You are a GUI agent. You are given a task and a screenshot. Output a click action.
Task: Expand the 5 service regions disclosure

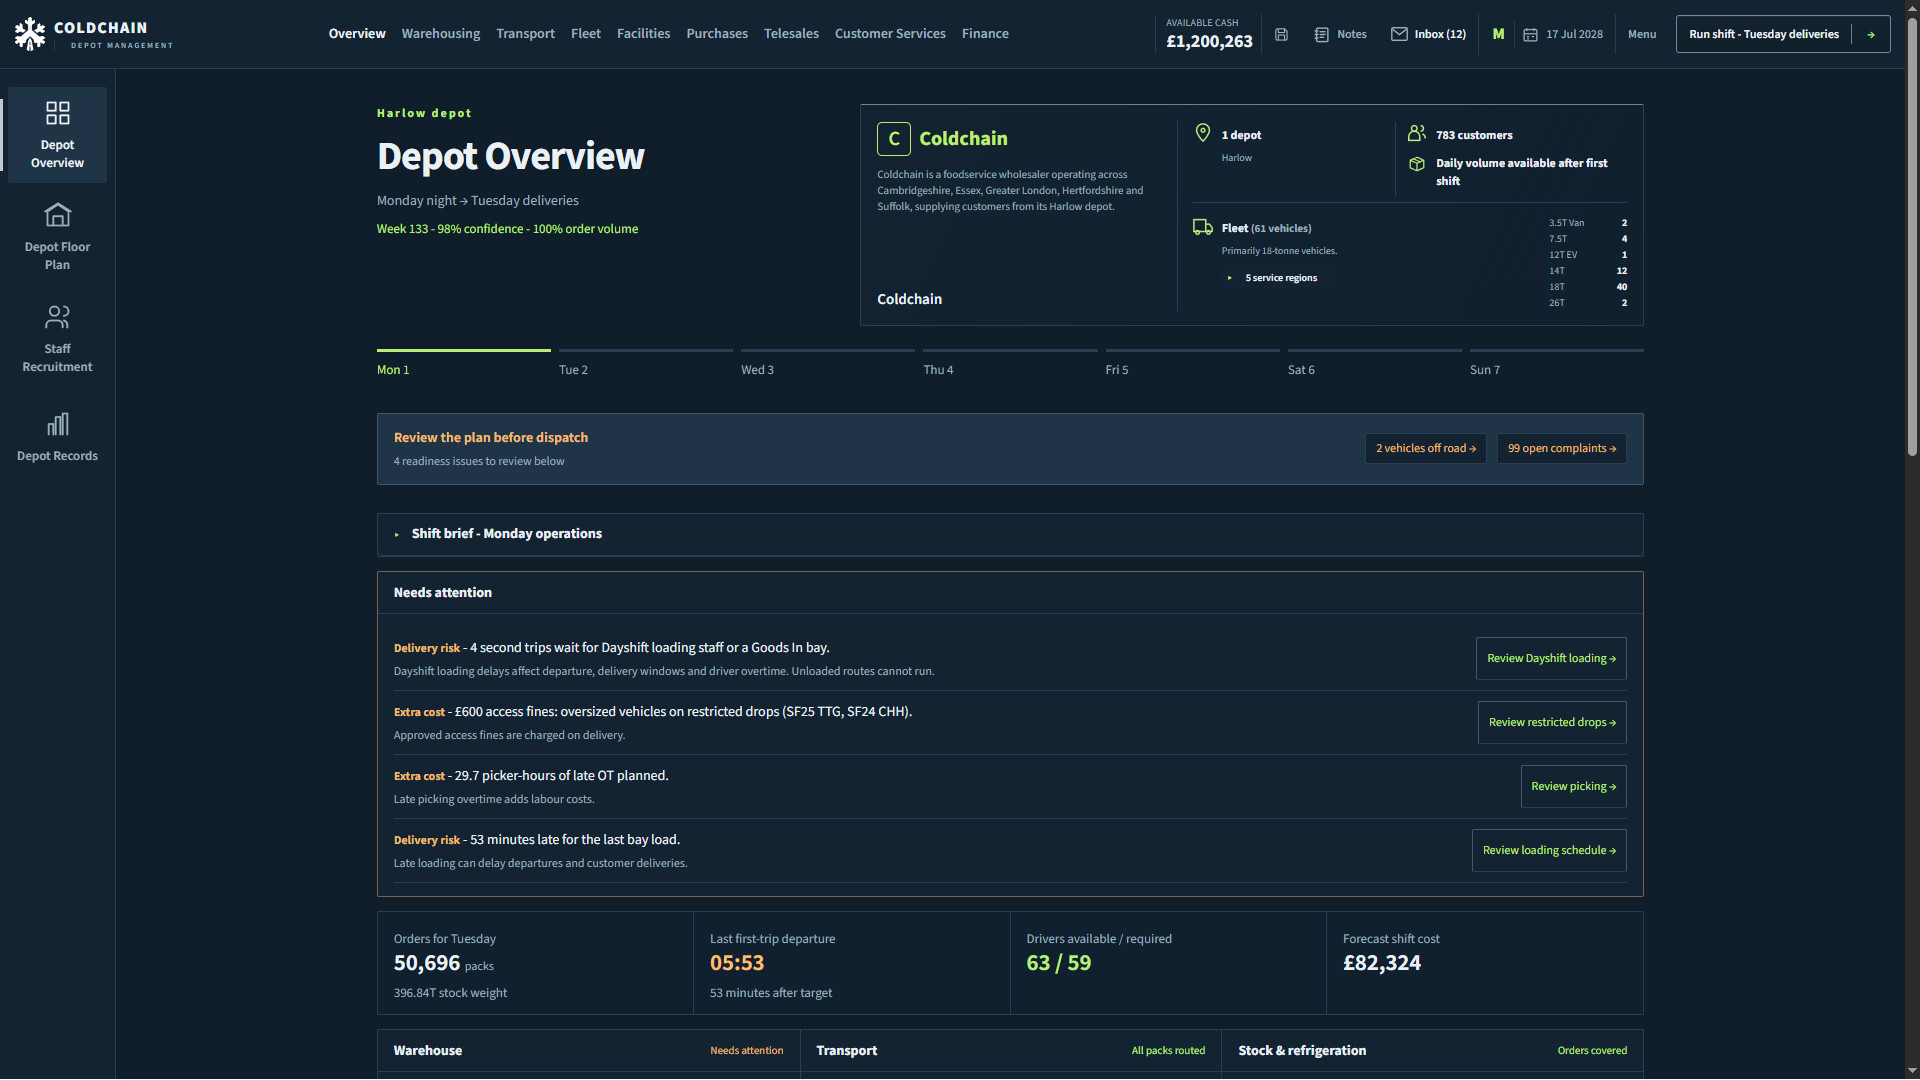[1273, 278]
